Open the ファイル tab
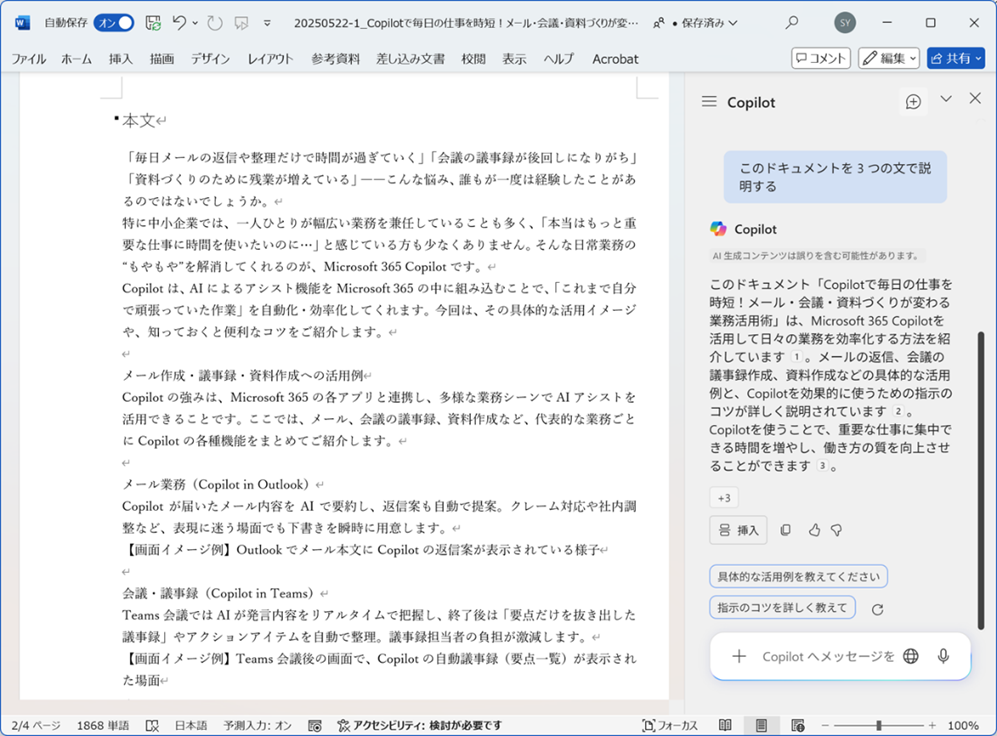997x736 pixels. click(29, 59)
